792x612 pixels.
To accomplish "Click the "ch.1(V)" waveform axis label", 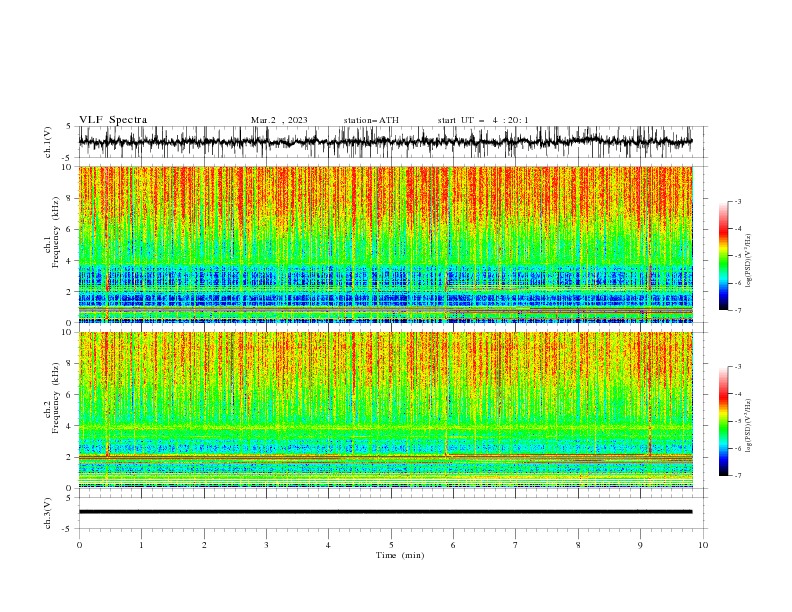I will [x=48, y=142].
